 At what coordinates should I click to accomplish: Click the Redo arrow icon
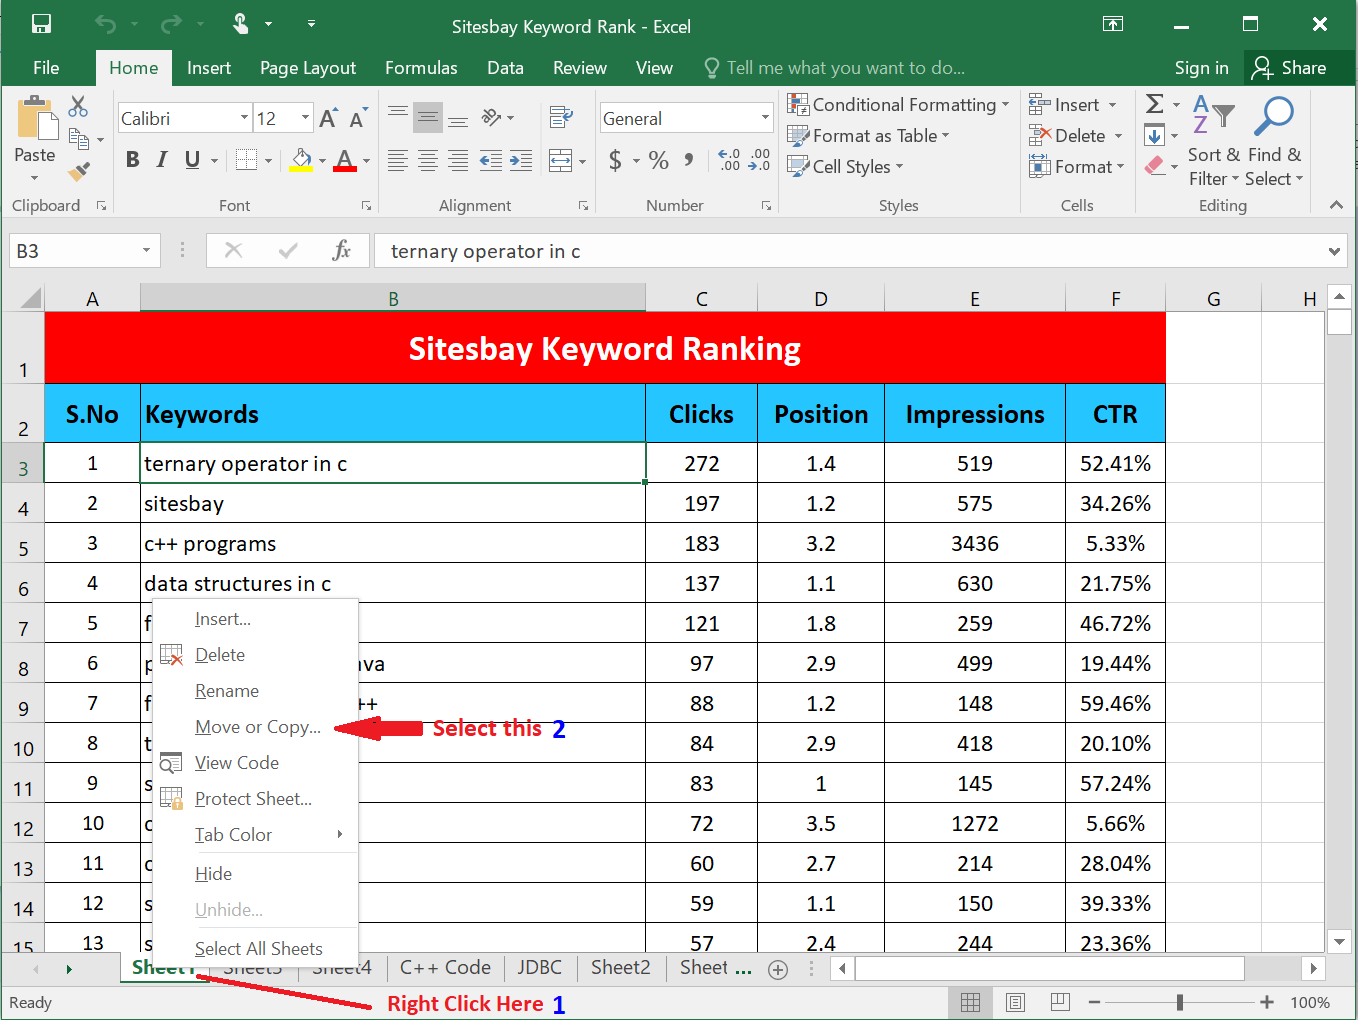click(172, 24)
